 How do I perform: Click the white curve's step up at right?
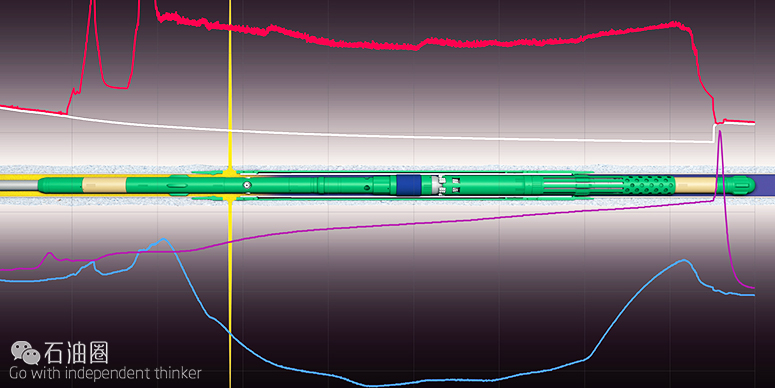click(x=713, y=132)
